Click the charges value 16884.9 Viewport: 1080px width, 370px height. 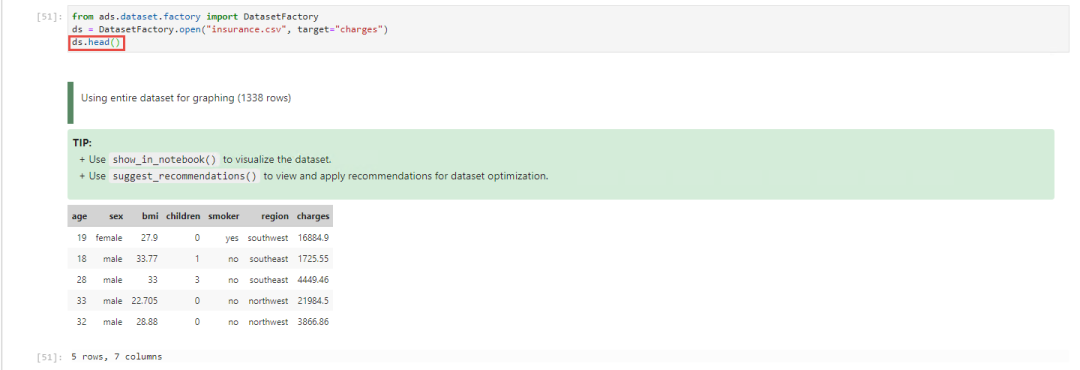(x=313, y=238)
